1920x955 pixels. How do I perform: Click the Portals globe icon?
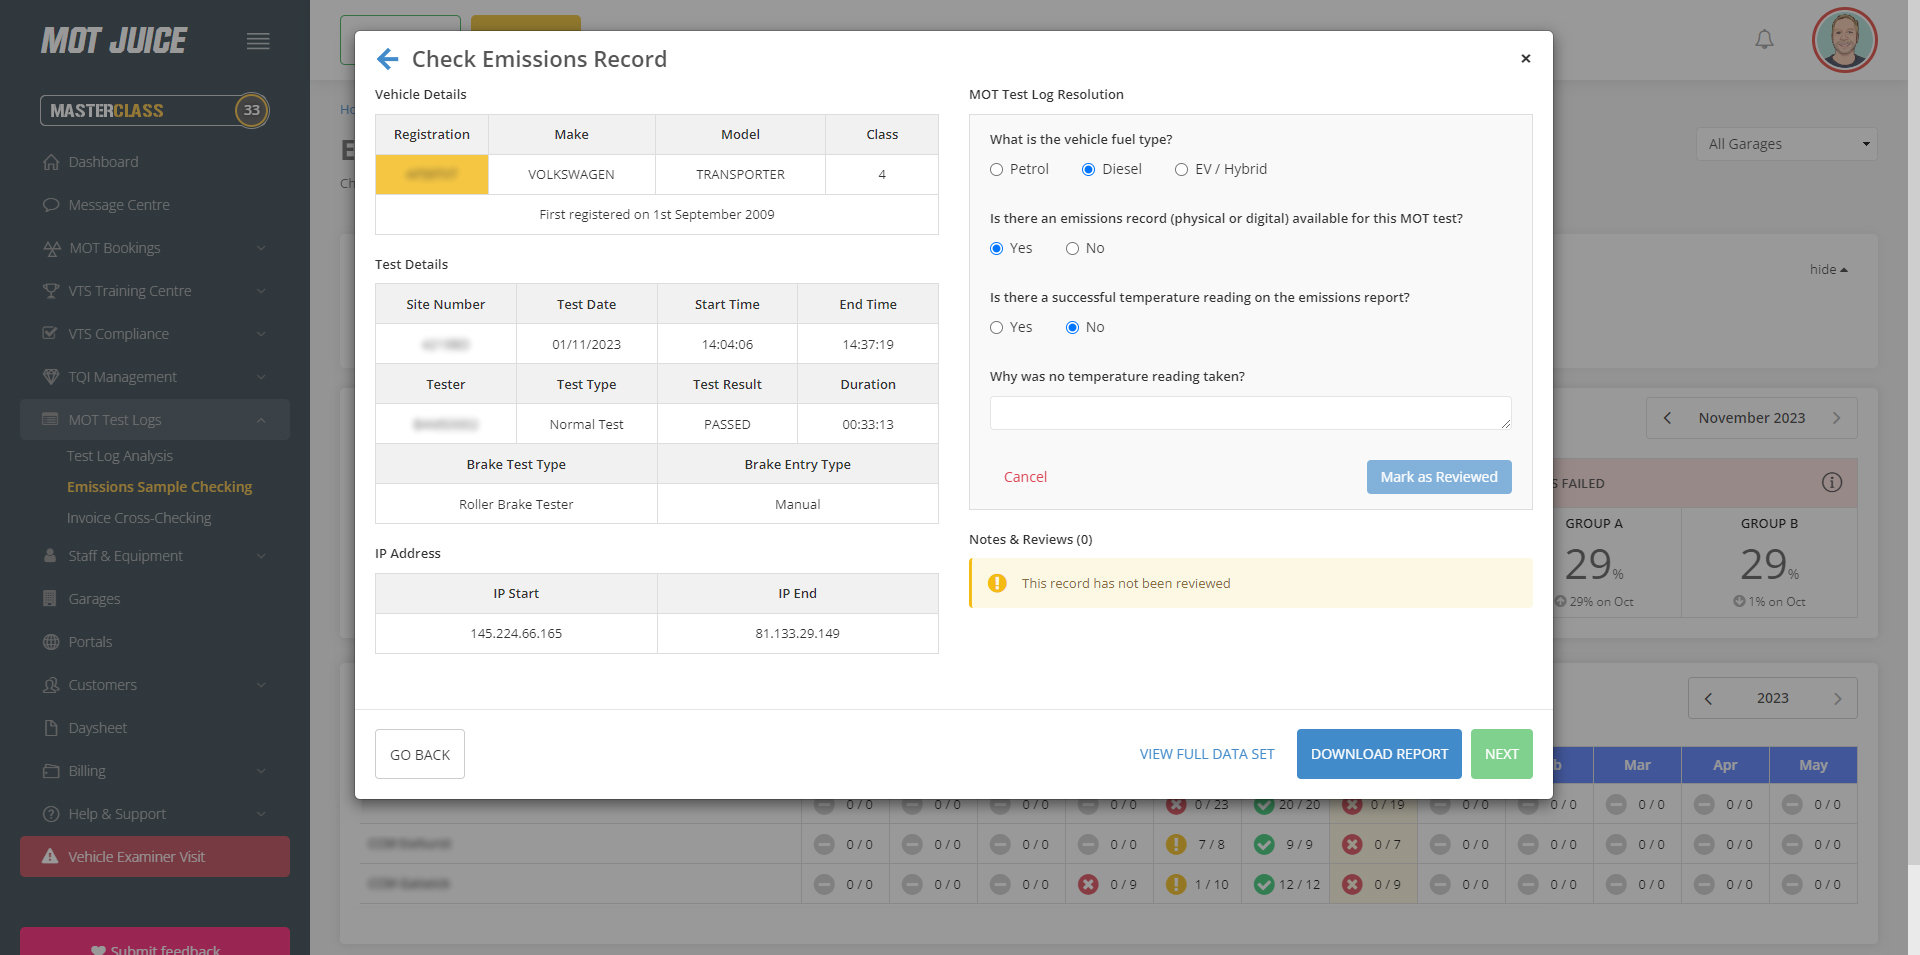(51, 642)
